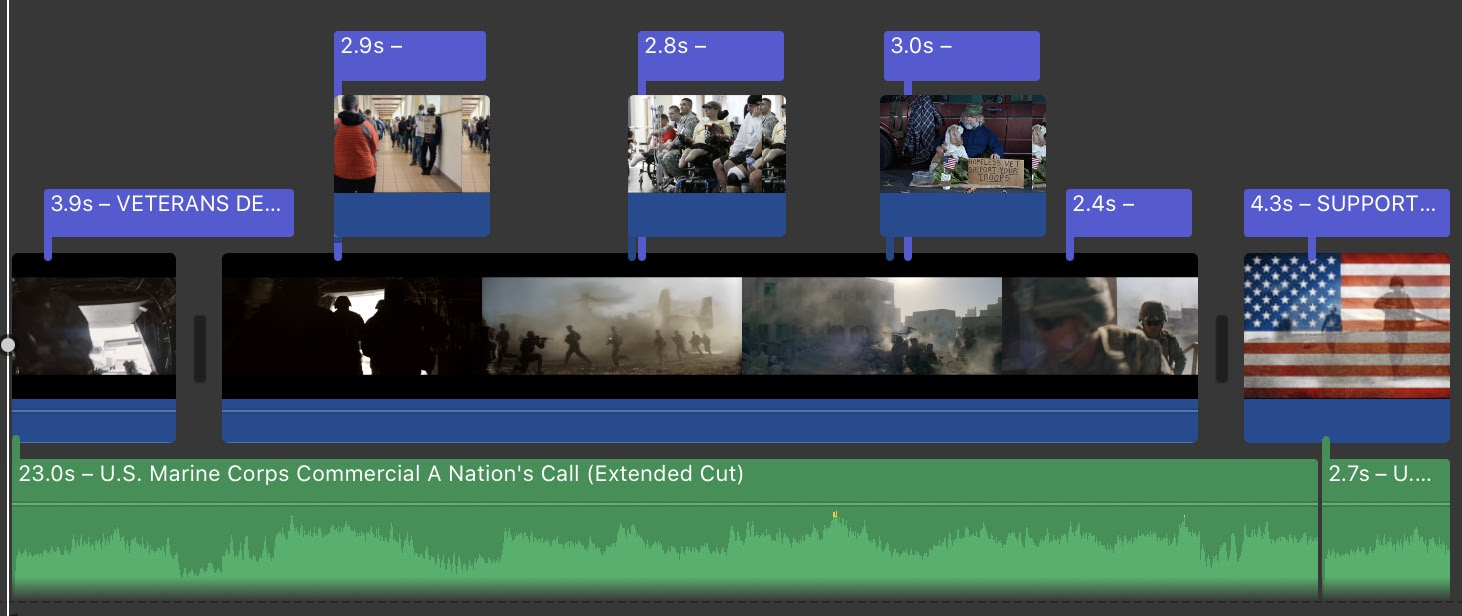Click the volume line of the 23.0s audio clip

click(x=665, y=505)
